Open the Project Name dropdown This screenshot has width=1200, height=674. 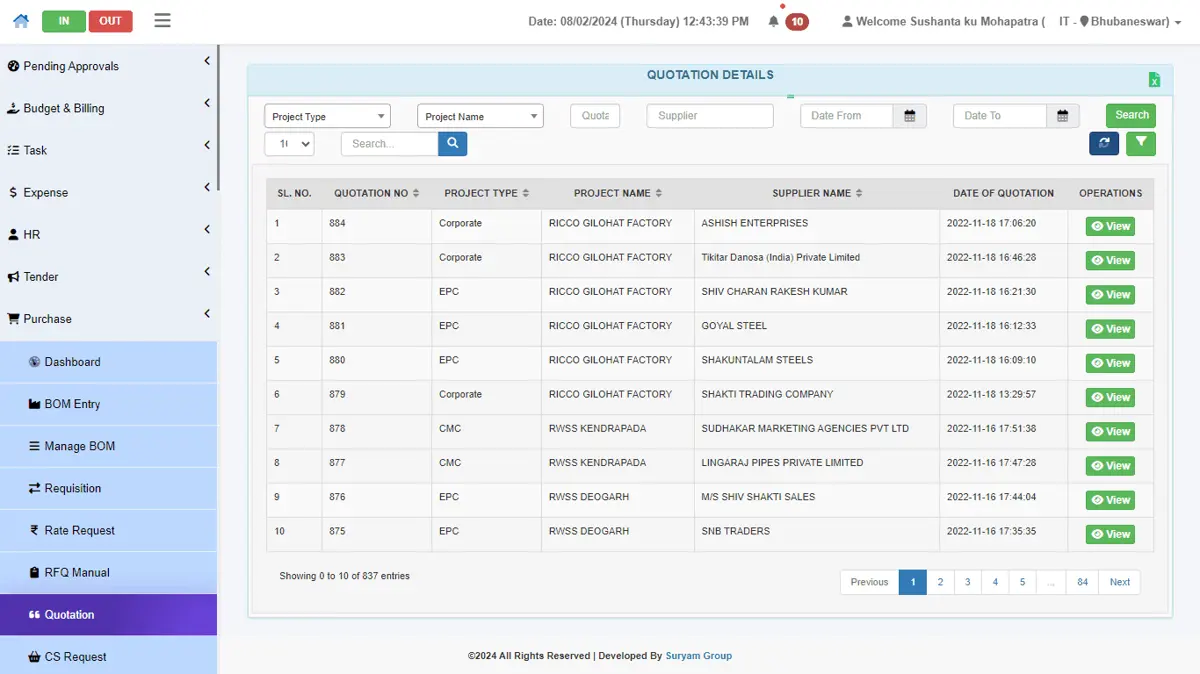(480, 116)
